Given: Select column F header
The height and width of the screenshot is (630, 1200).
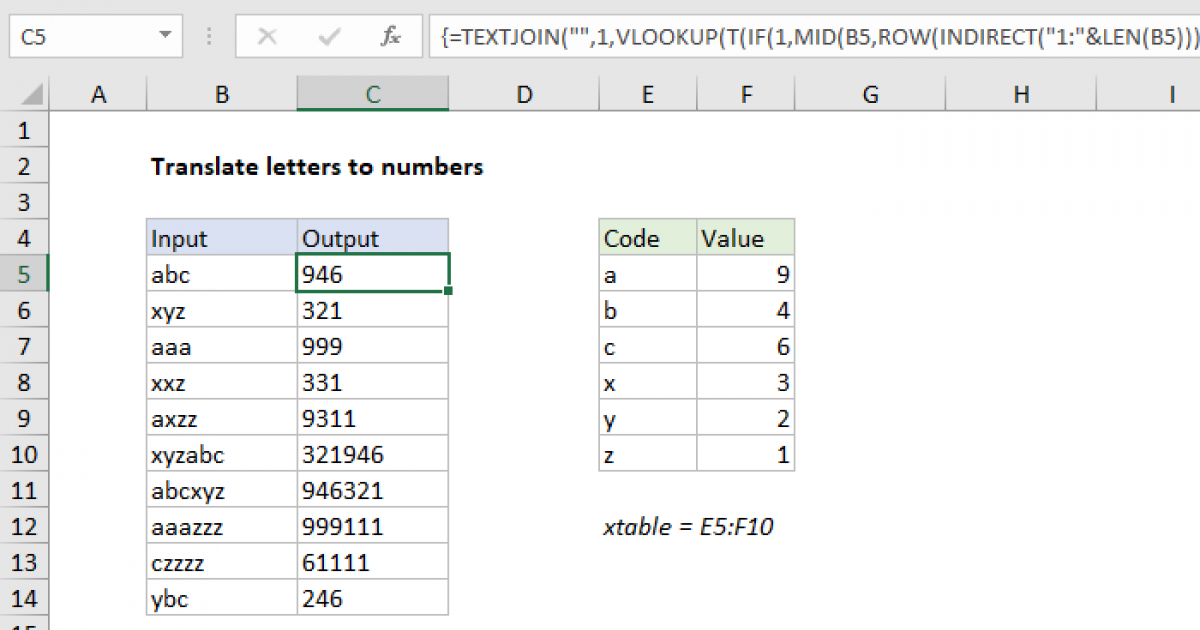Looking at the screenshot, I should pos(745,93).
